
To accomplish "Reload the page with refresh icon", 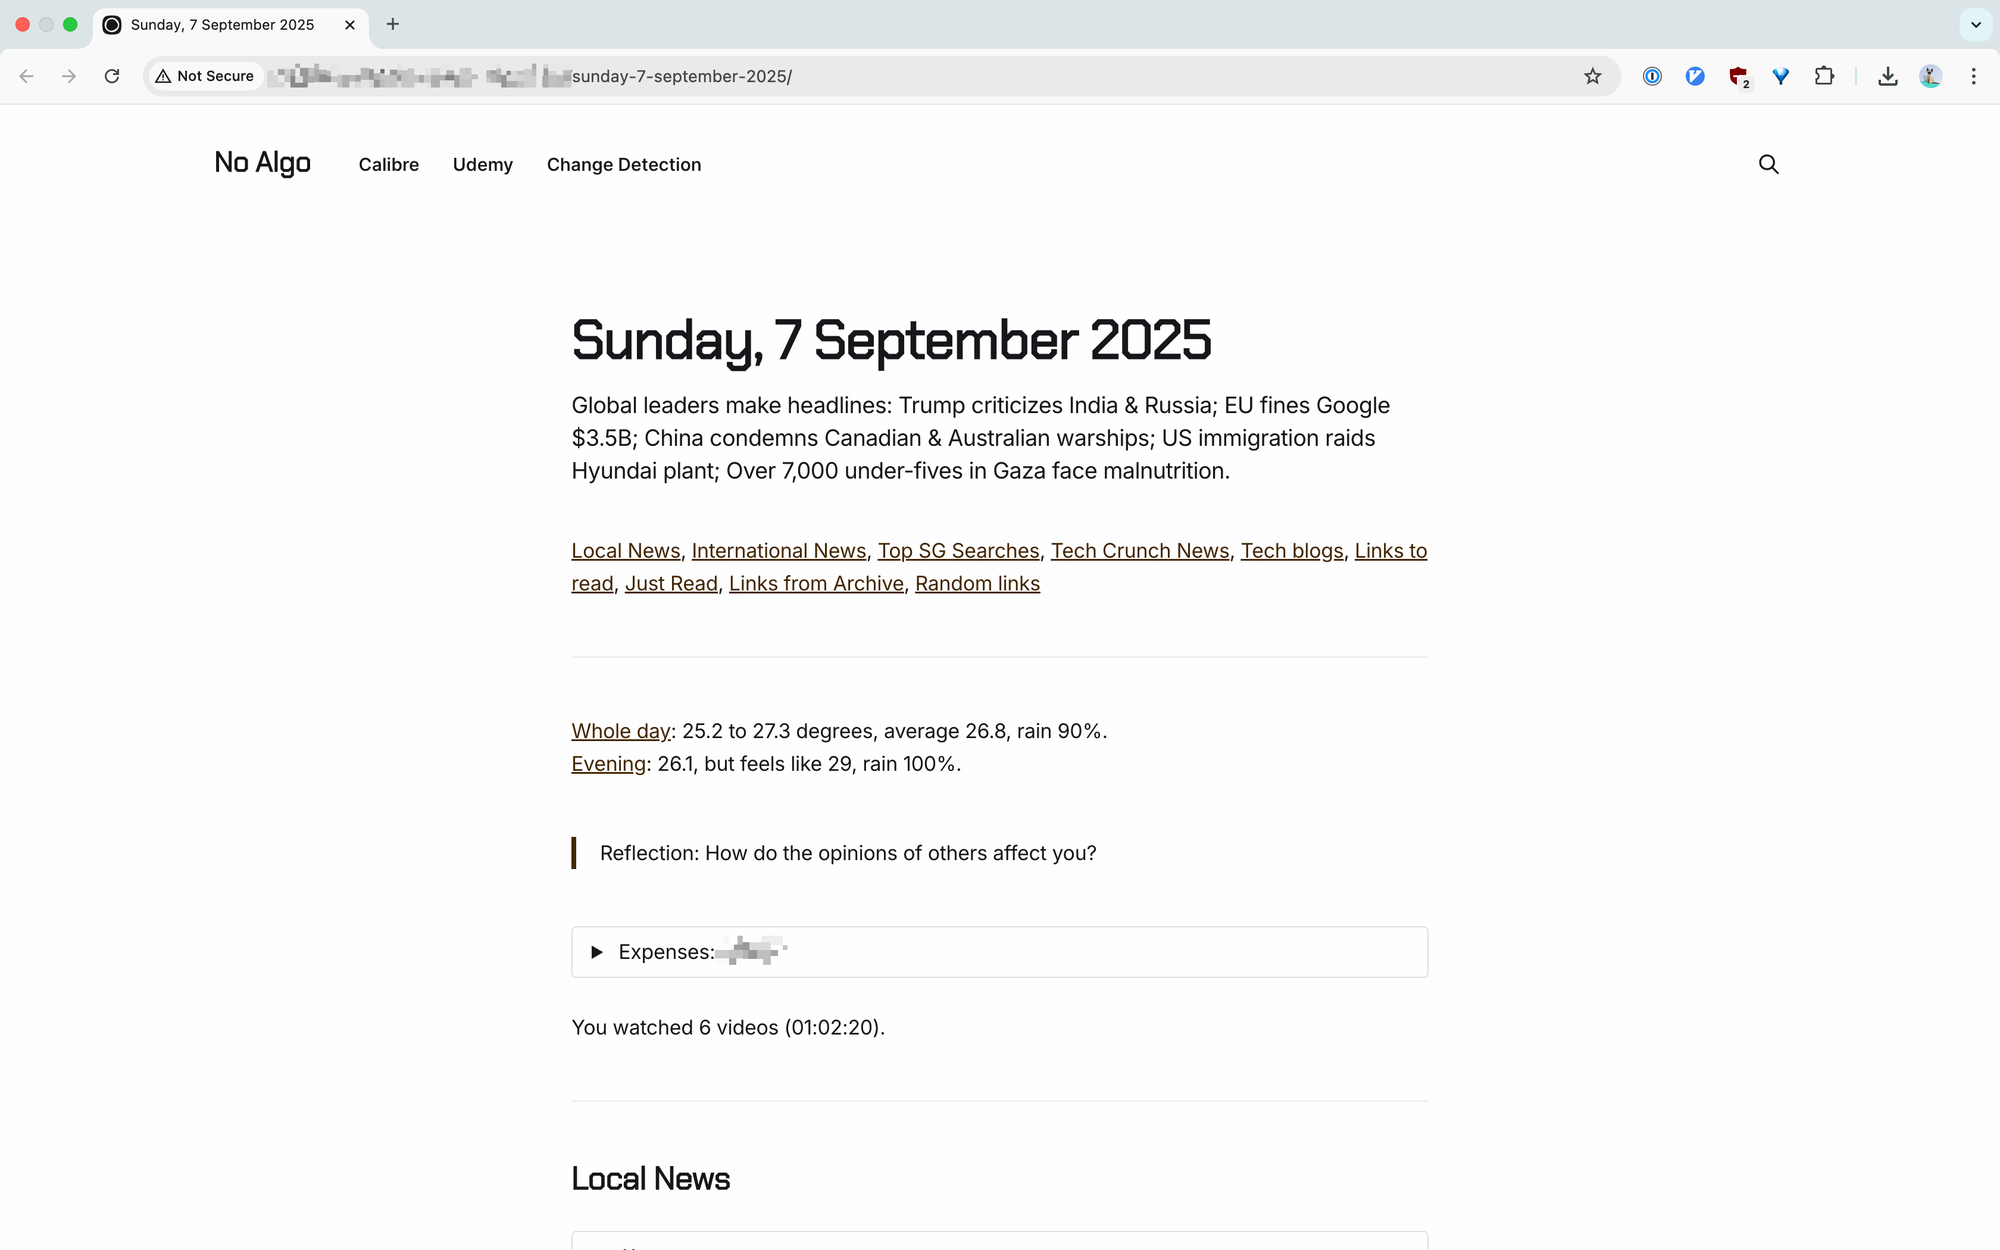I will (112, 76).
